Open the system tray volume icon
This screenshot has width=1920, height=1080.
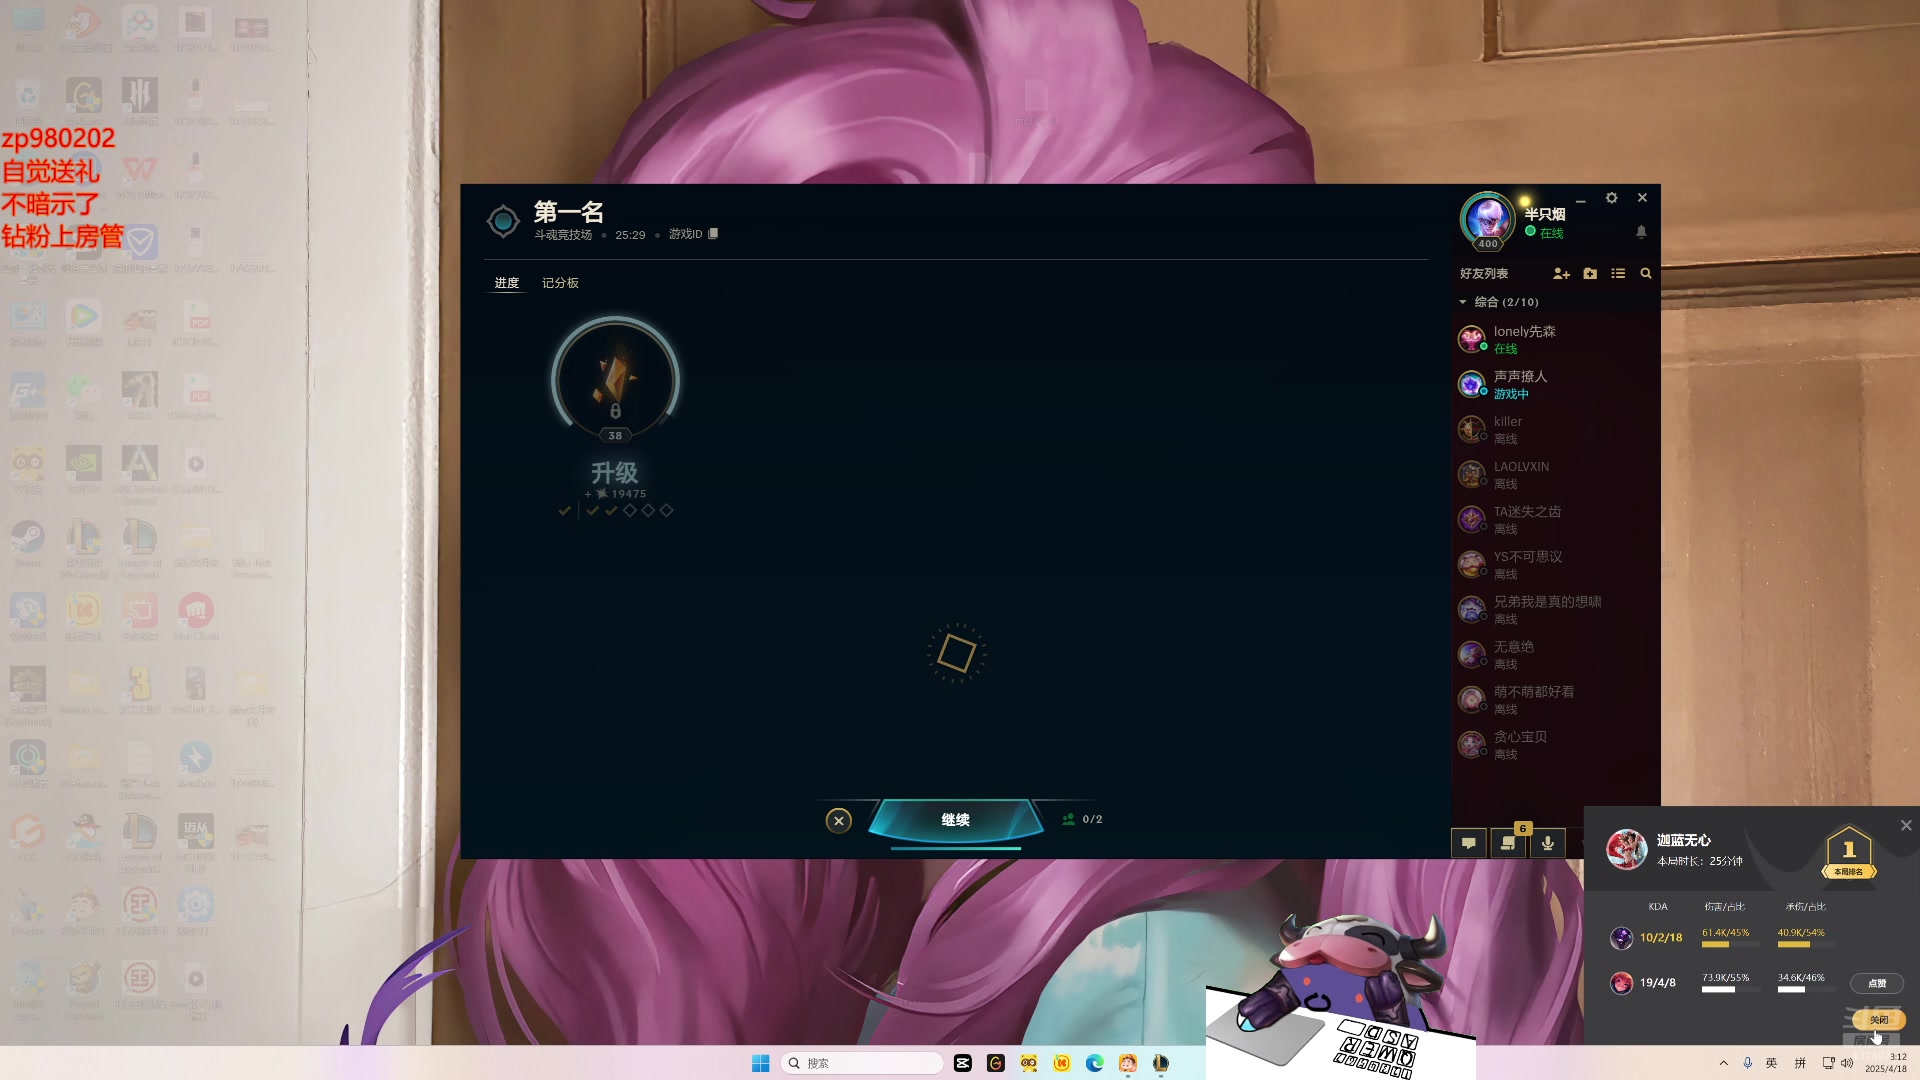1847,1063
